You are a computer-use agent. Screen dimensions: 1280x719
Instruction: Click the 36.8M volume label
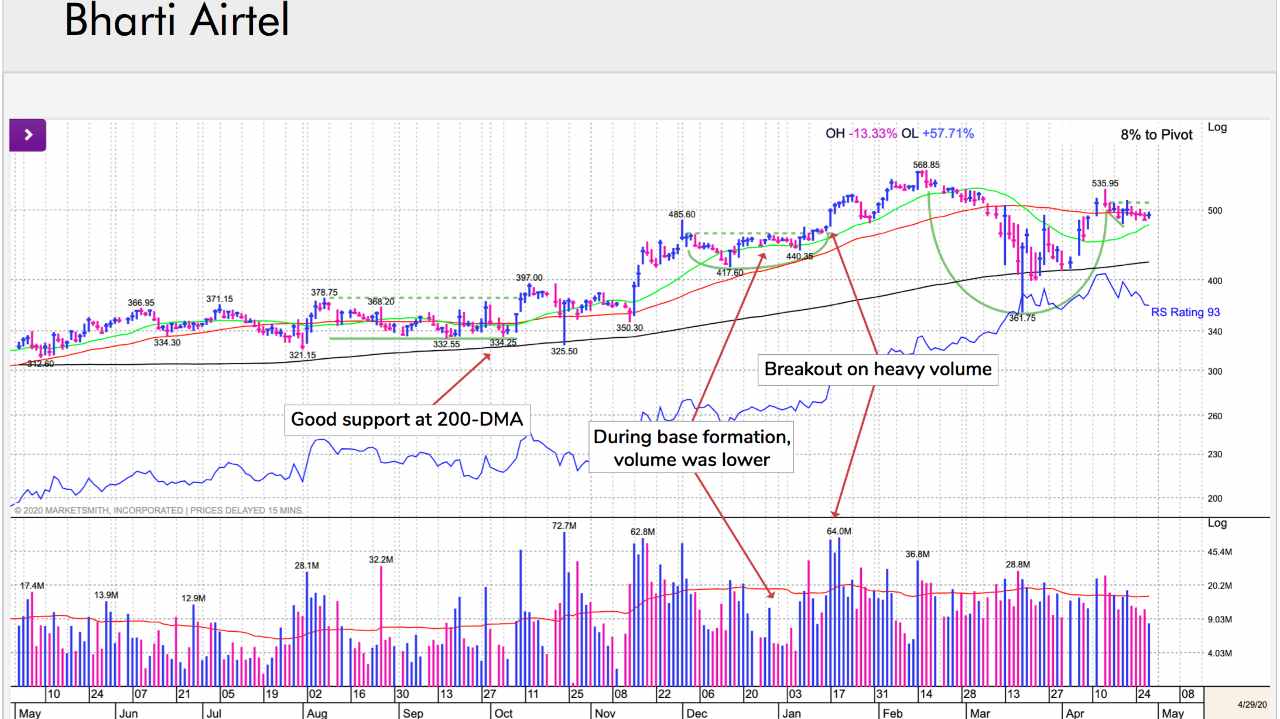coord(917,553)
